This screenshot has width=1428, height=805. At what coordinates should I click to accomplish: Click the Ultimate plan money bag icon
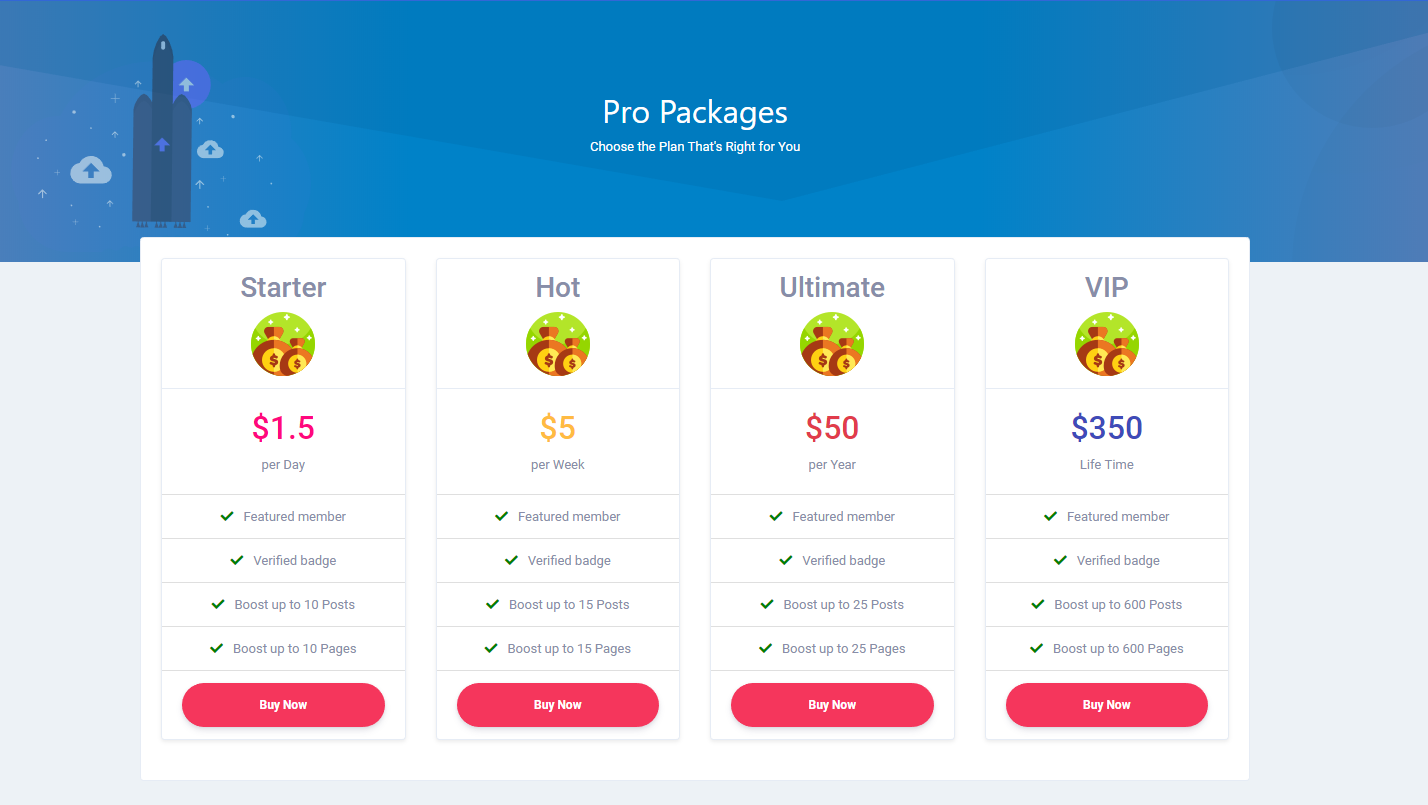pos(832,344)
